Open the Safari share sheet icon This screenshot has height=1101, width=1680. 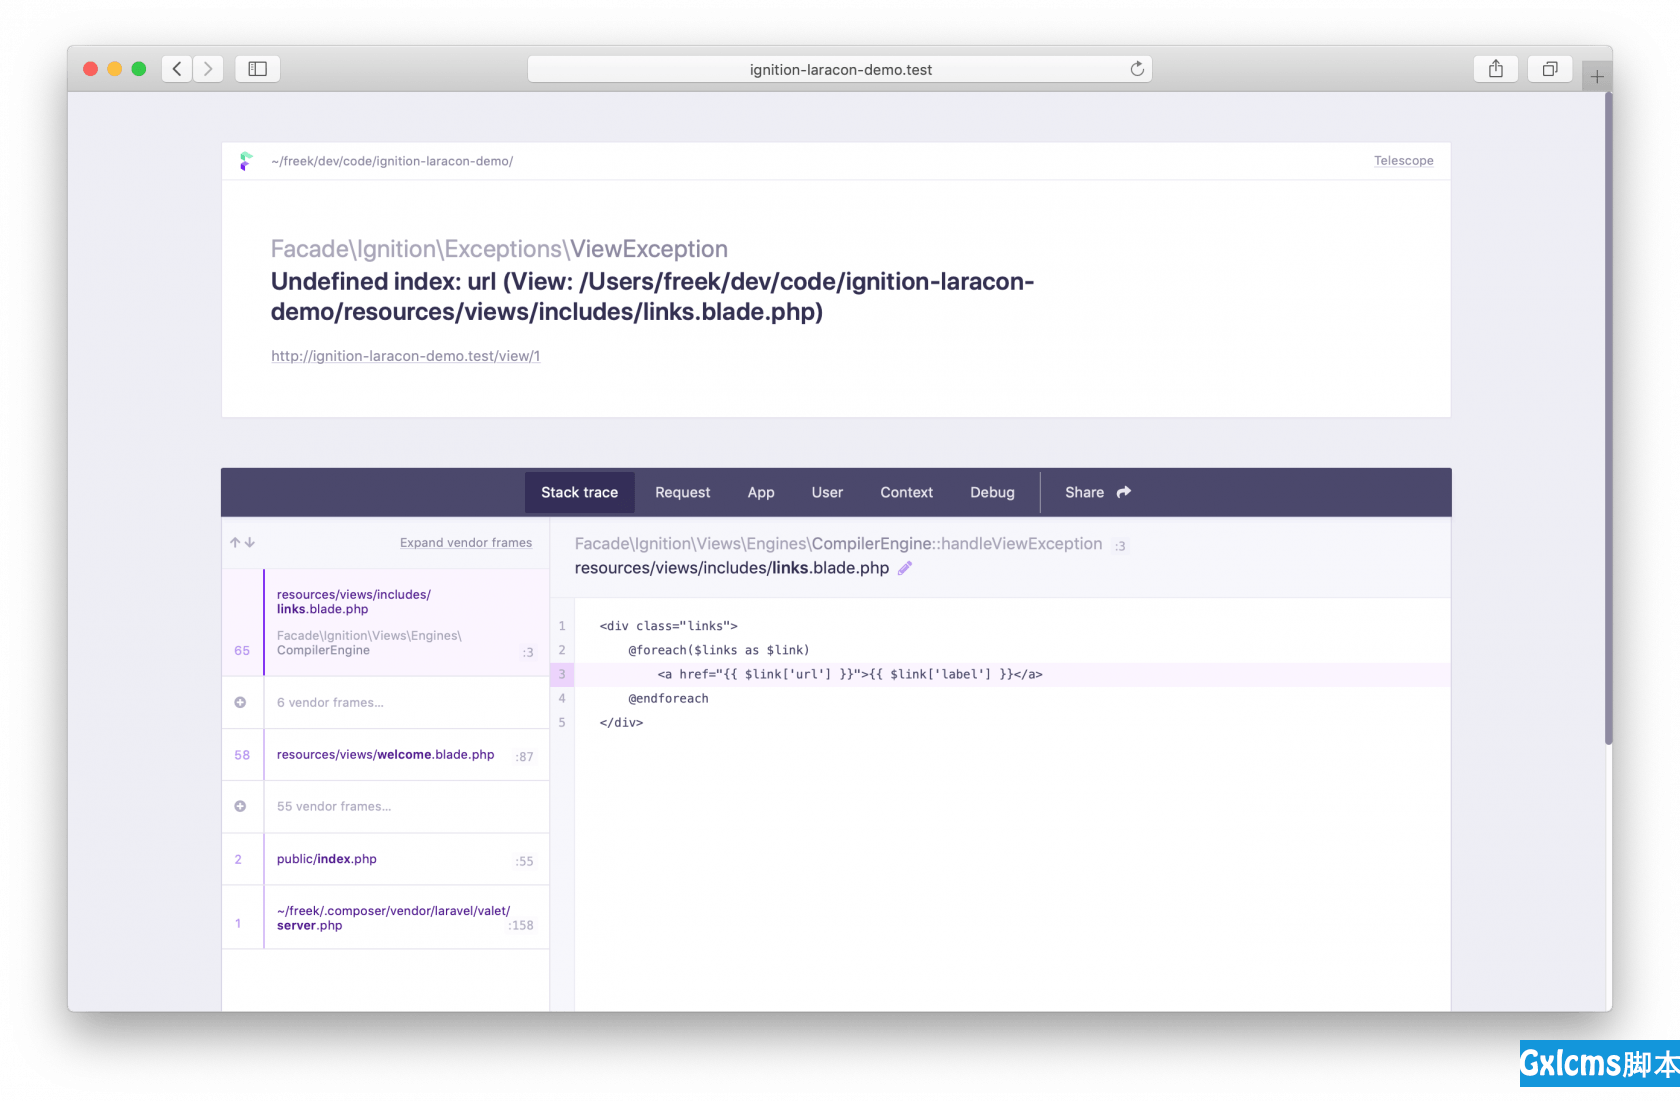point(1495,69)
